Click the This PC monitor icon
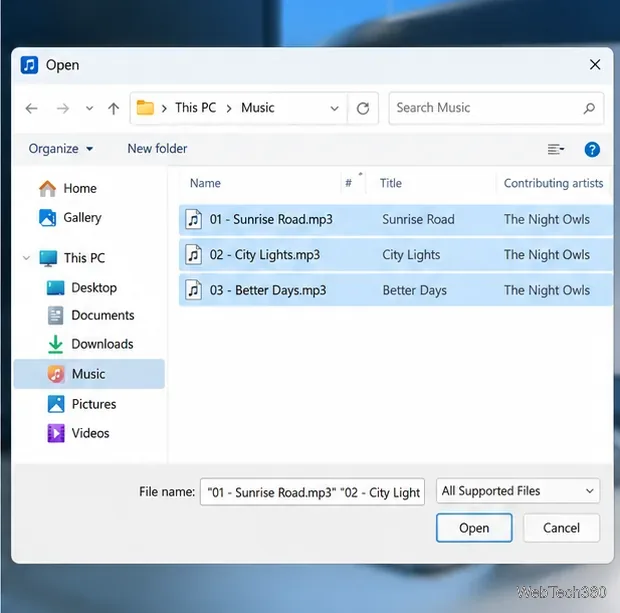Screen dimensions: 620x613 click(x=48, y=259)
